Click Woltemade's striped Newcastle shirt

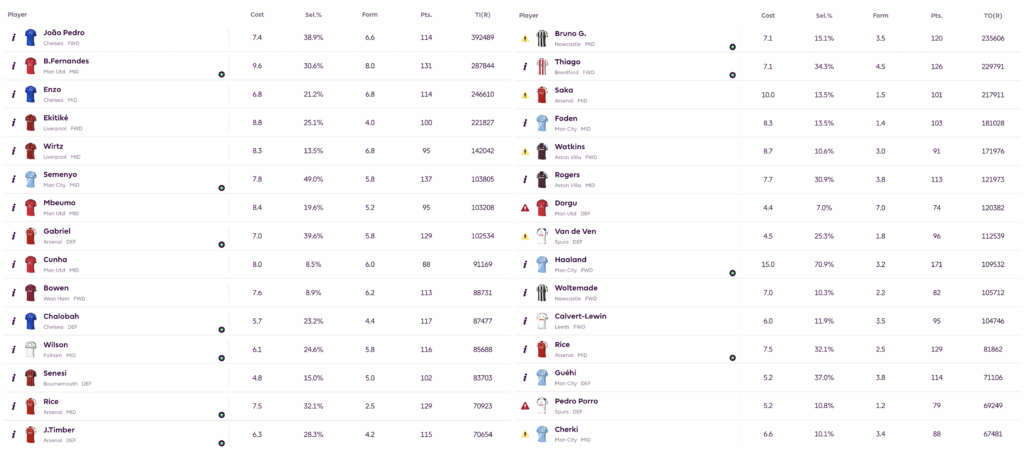pyautogui.click(x=542, y=293)
